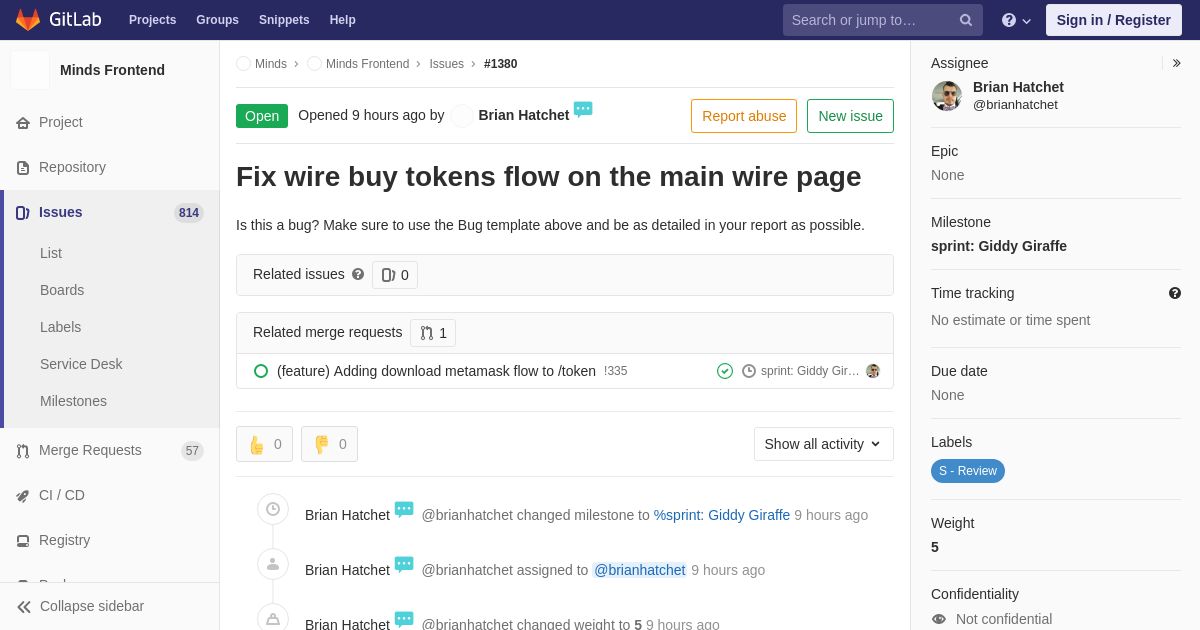Screen dimensions: 1200x630
Task: Open the Show all activity dropdown
Action: pyautogui.click(x=824, y=444)
